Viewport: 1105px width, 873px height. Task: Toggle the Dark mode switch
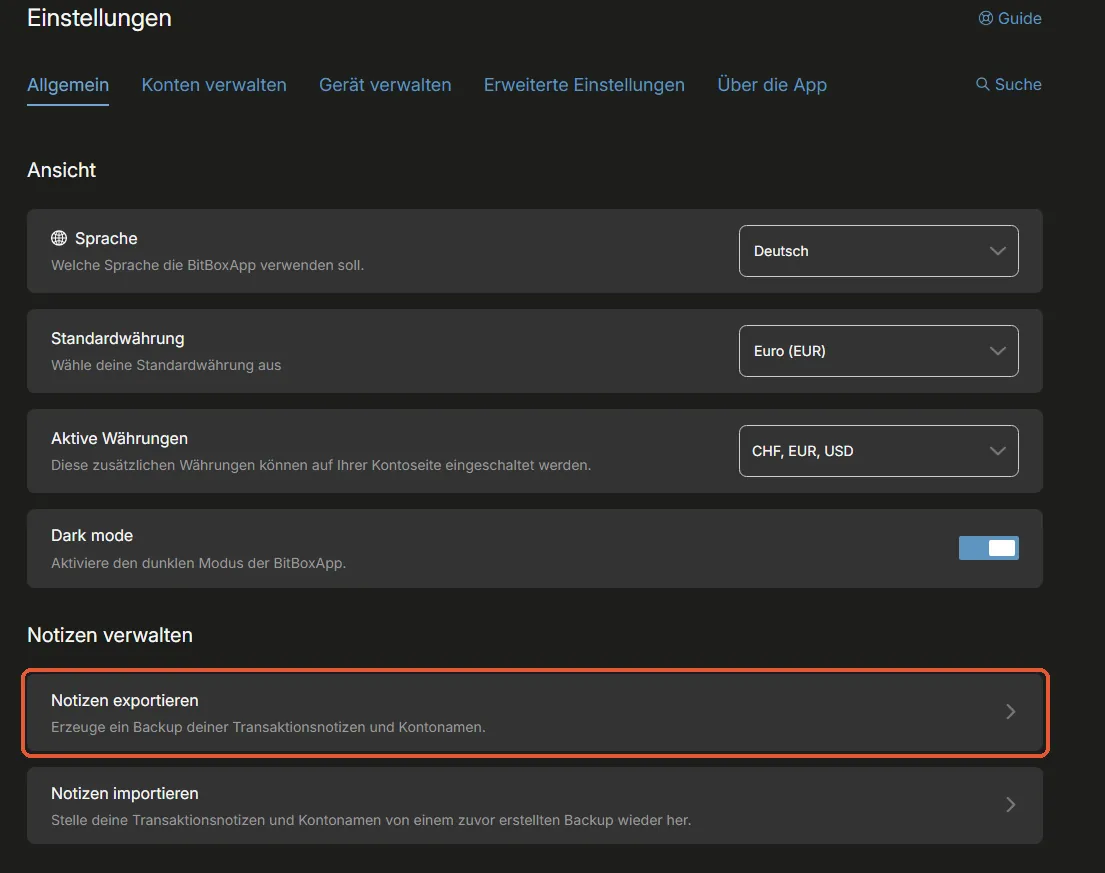tap(988, 548)
